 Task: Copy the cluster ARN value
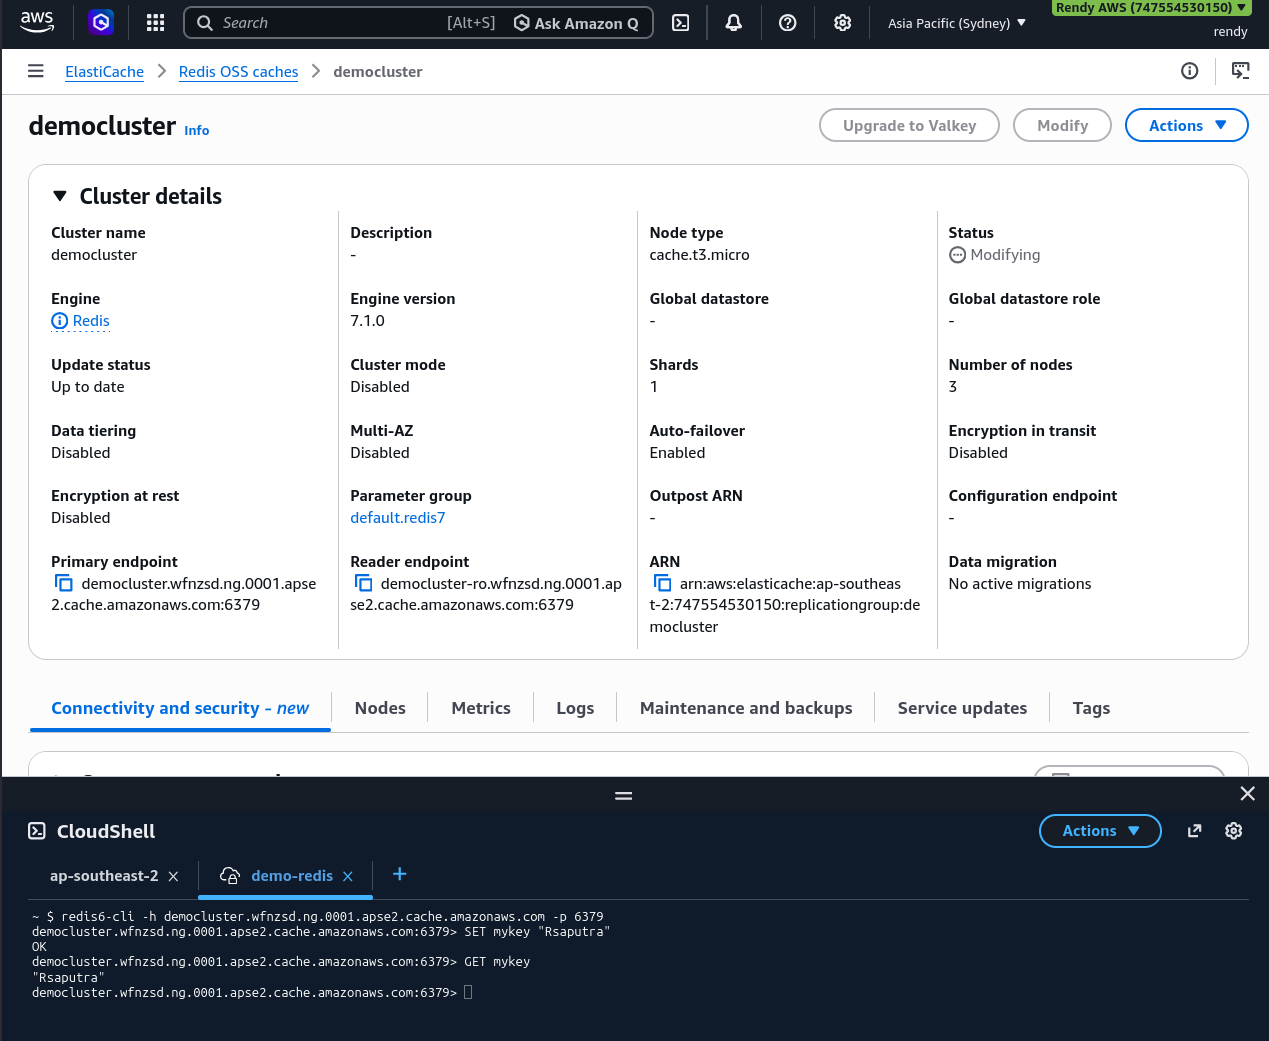(x=662, y=583)
